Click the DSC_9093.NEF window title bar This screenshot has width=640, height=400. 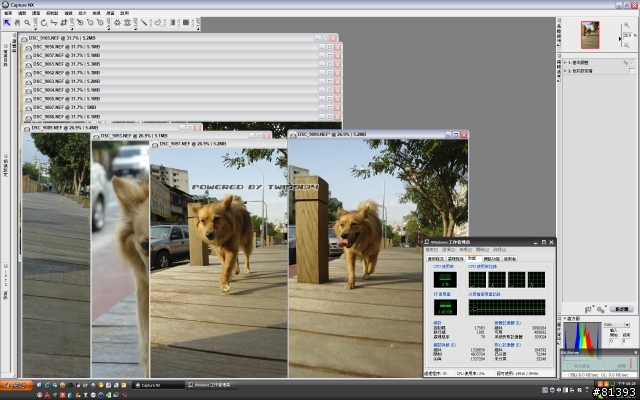pyautogui.click(x=182, y=136)
